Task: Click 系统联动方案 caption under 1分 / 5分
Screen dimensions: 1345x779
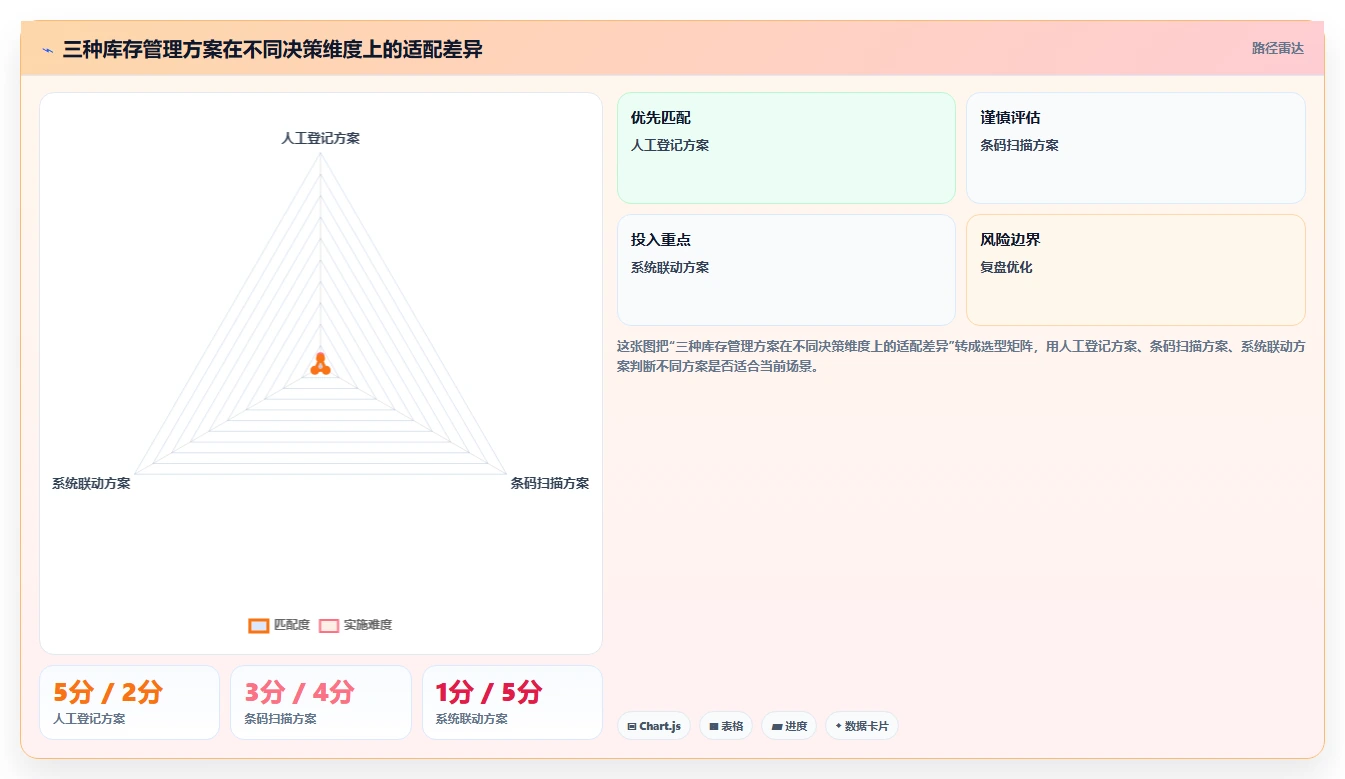Action: point(471,718)
